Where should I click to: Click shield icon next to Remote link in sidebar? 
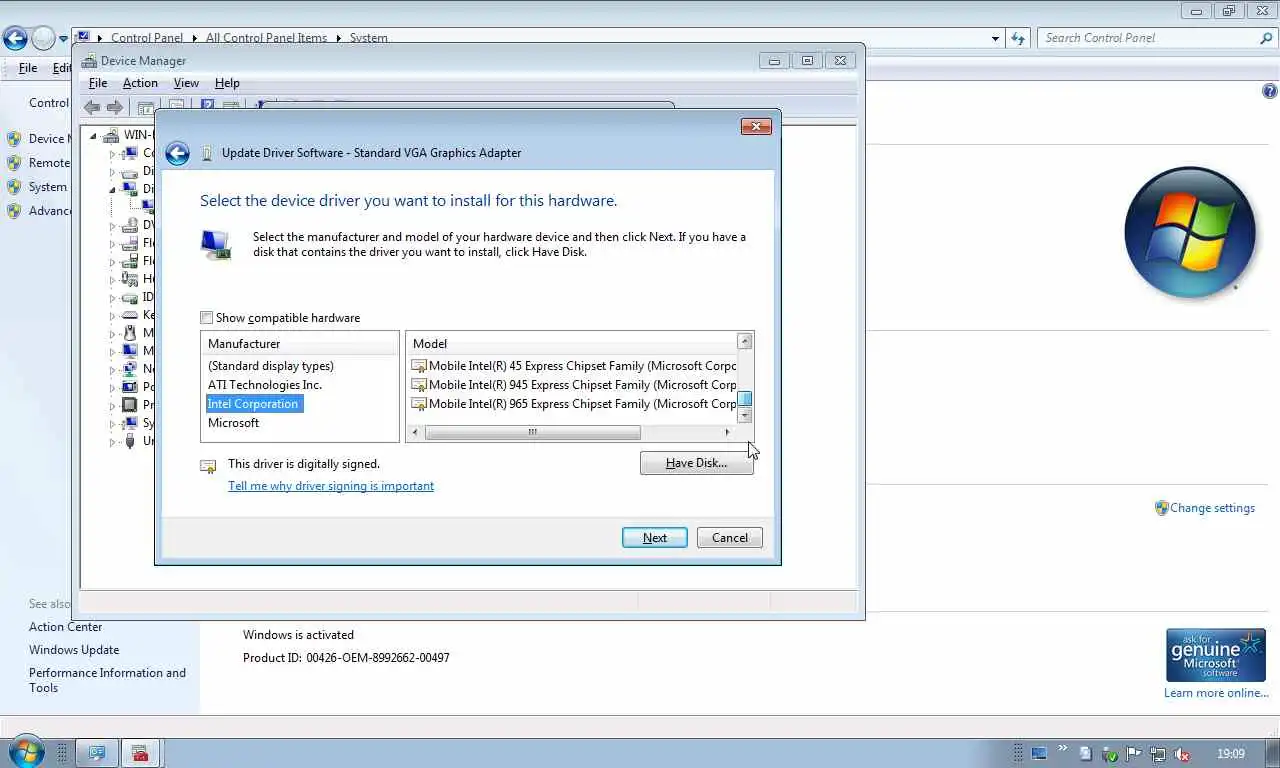[14, 163]
